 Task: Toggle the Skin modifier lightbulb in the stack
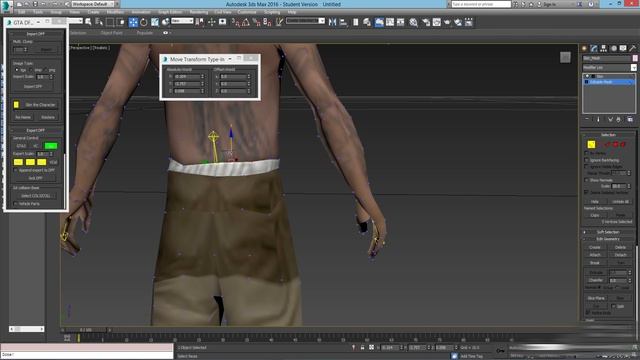coord(587,76)
